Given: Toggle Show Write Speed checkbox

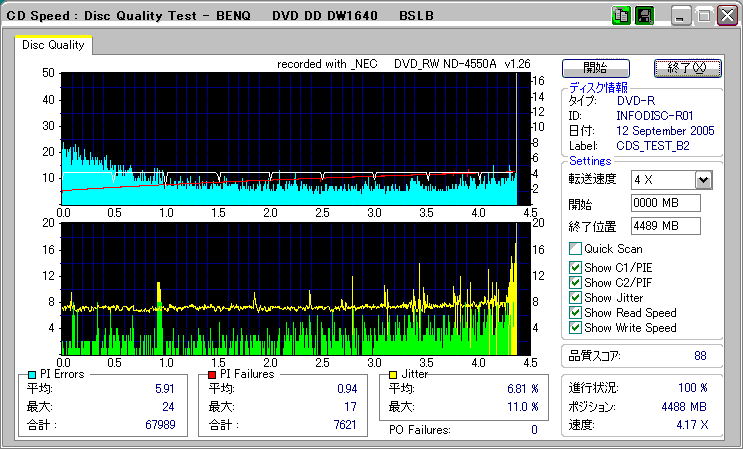Looking at the screenshot, I should (x=575, y=327).
